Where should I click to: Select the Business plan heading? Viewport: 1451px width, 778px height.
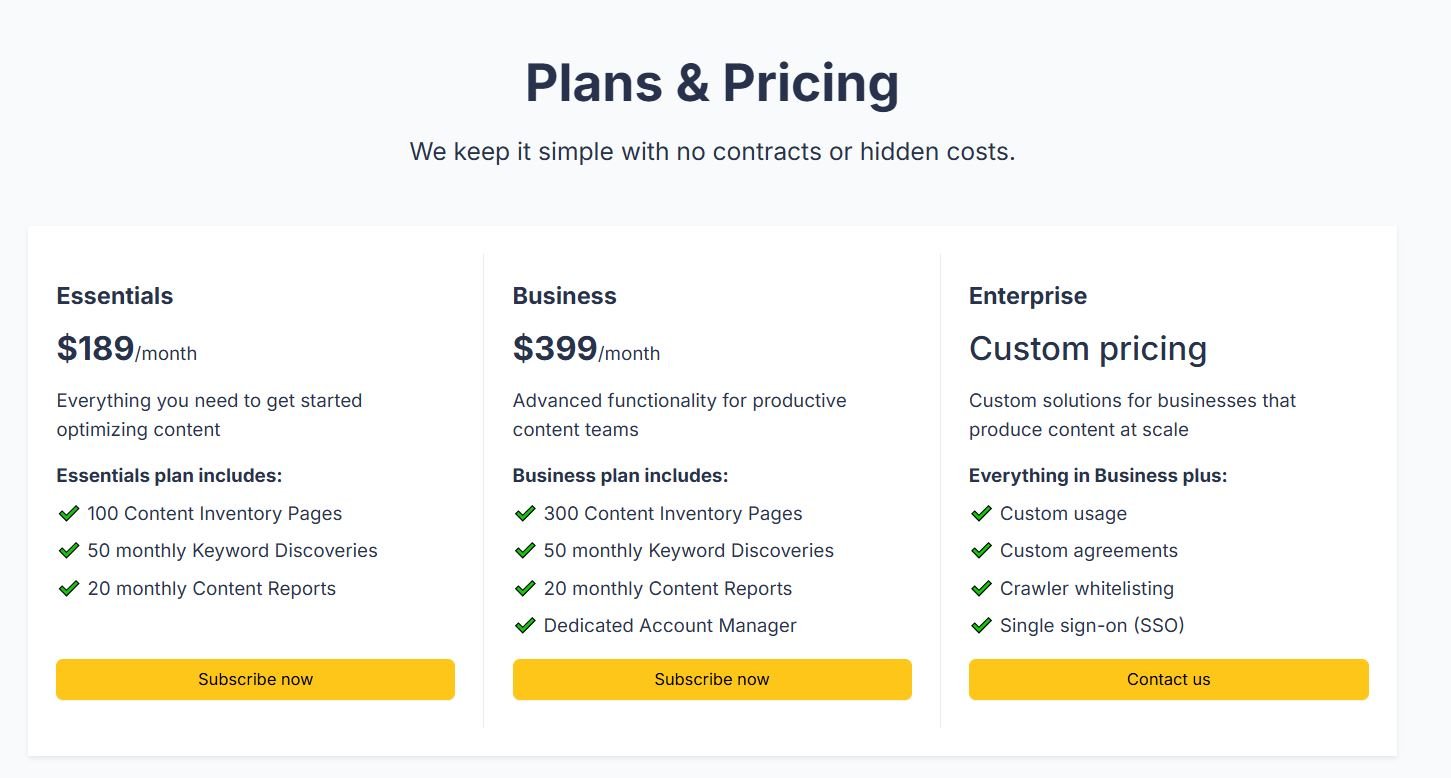(564, 296)
